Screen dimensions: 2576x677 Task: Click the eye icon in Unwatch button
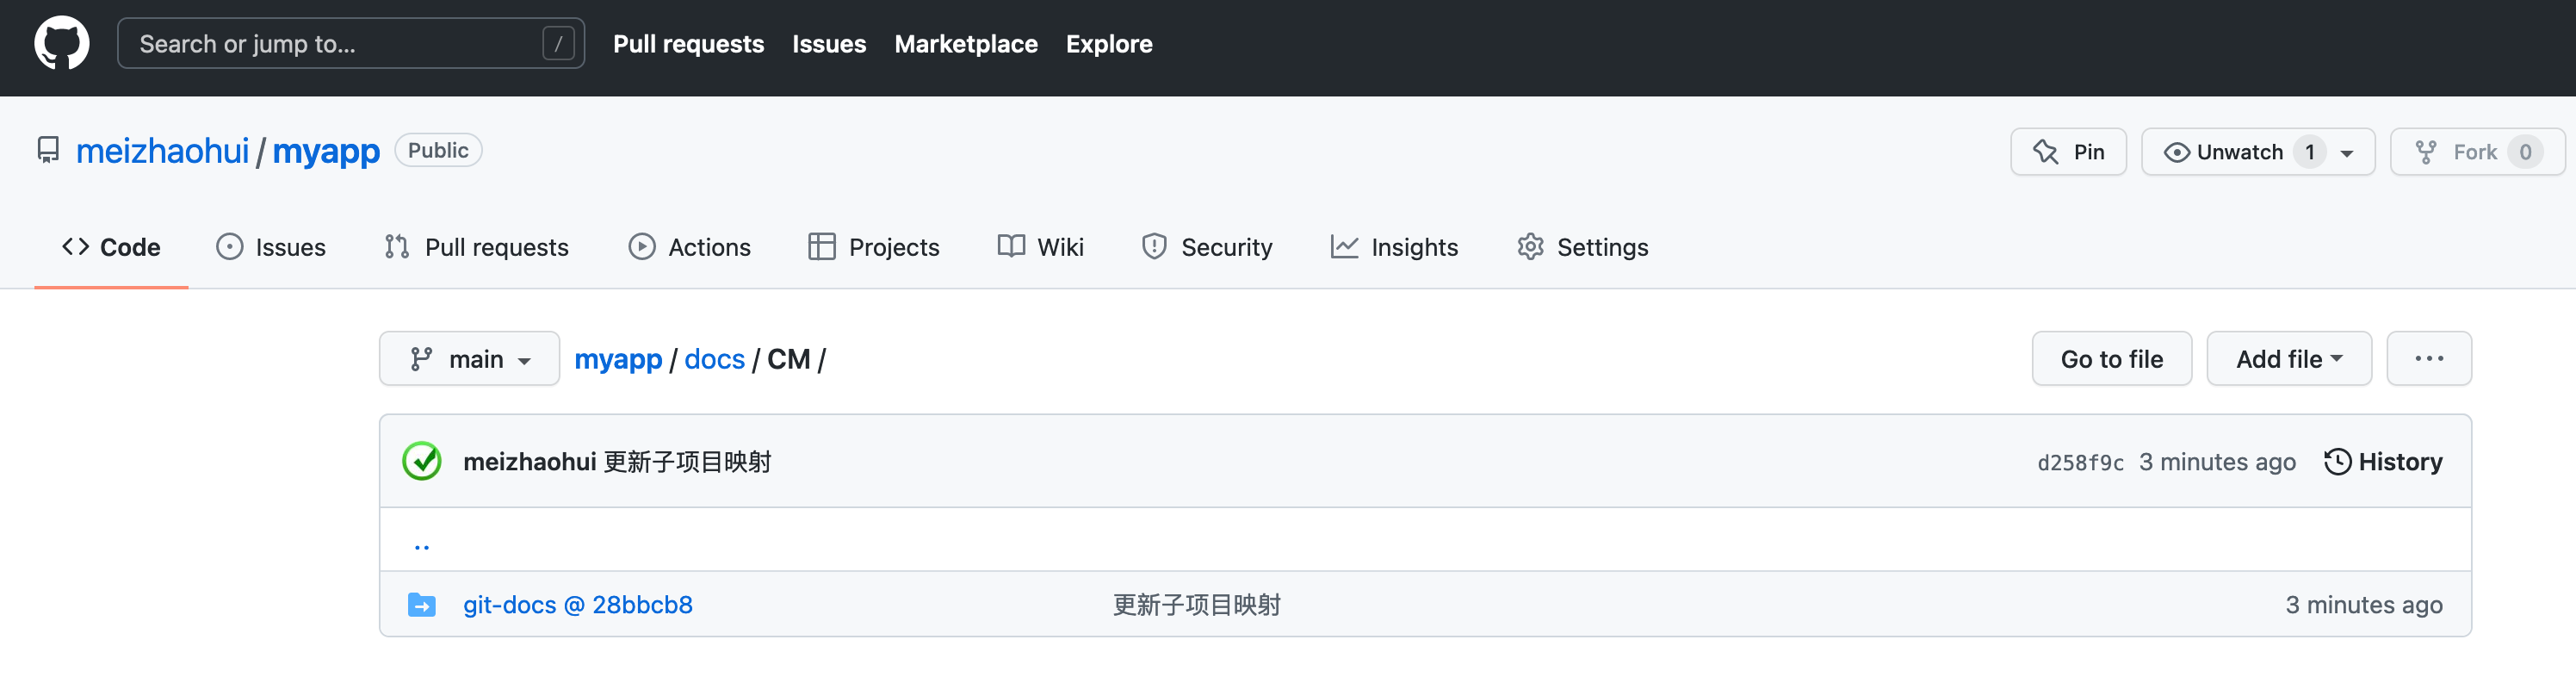(x=2176, y=152)
